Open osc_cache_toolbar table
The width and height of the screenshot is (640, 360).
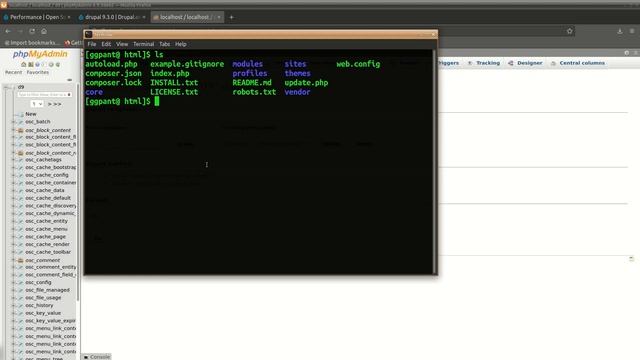[48, 252]
